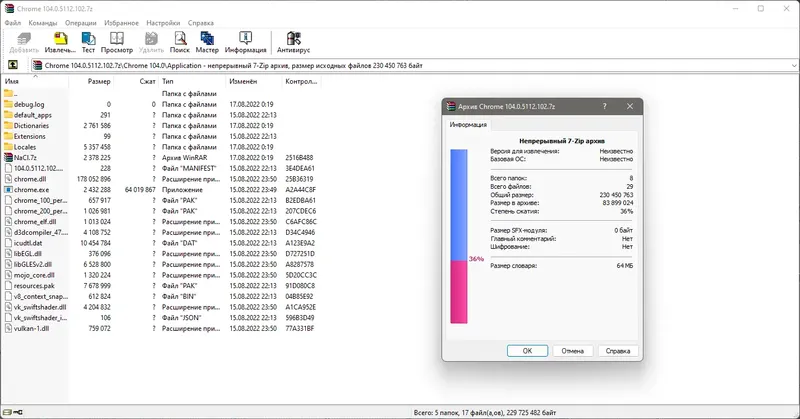The image size is (800, 419).
Task: Click the help '?' button in dialog
Action: coord(605,106)
